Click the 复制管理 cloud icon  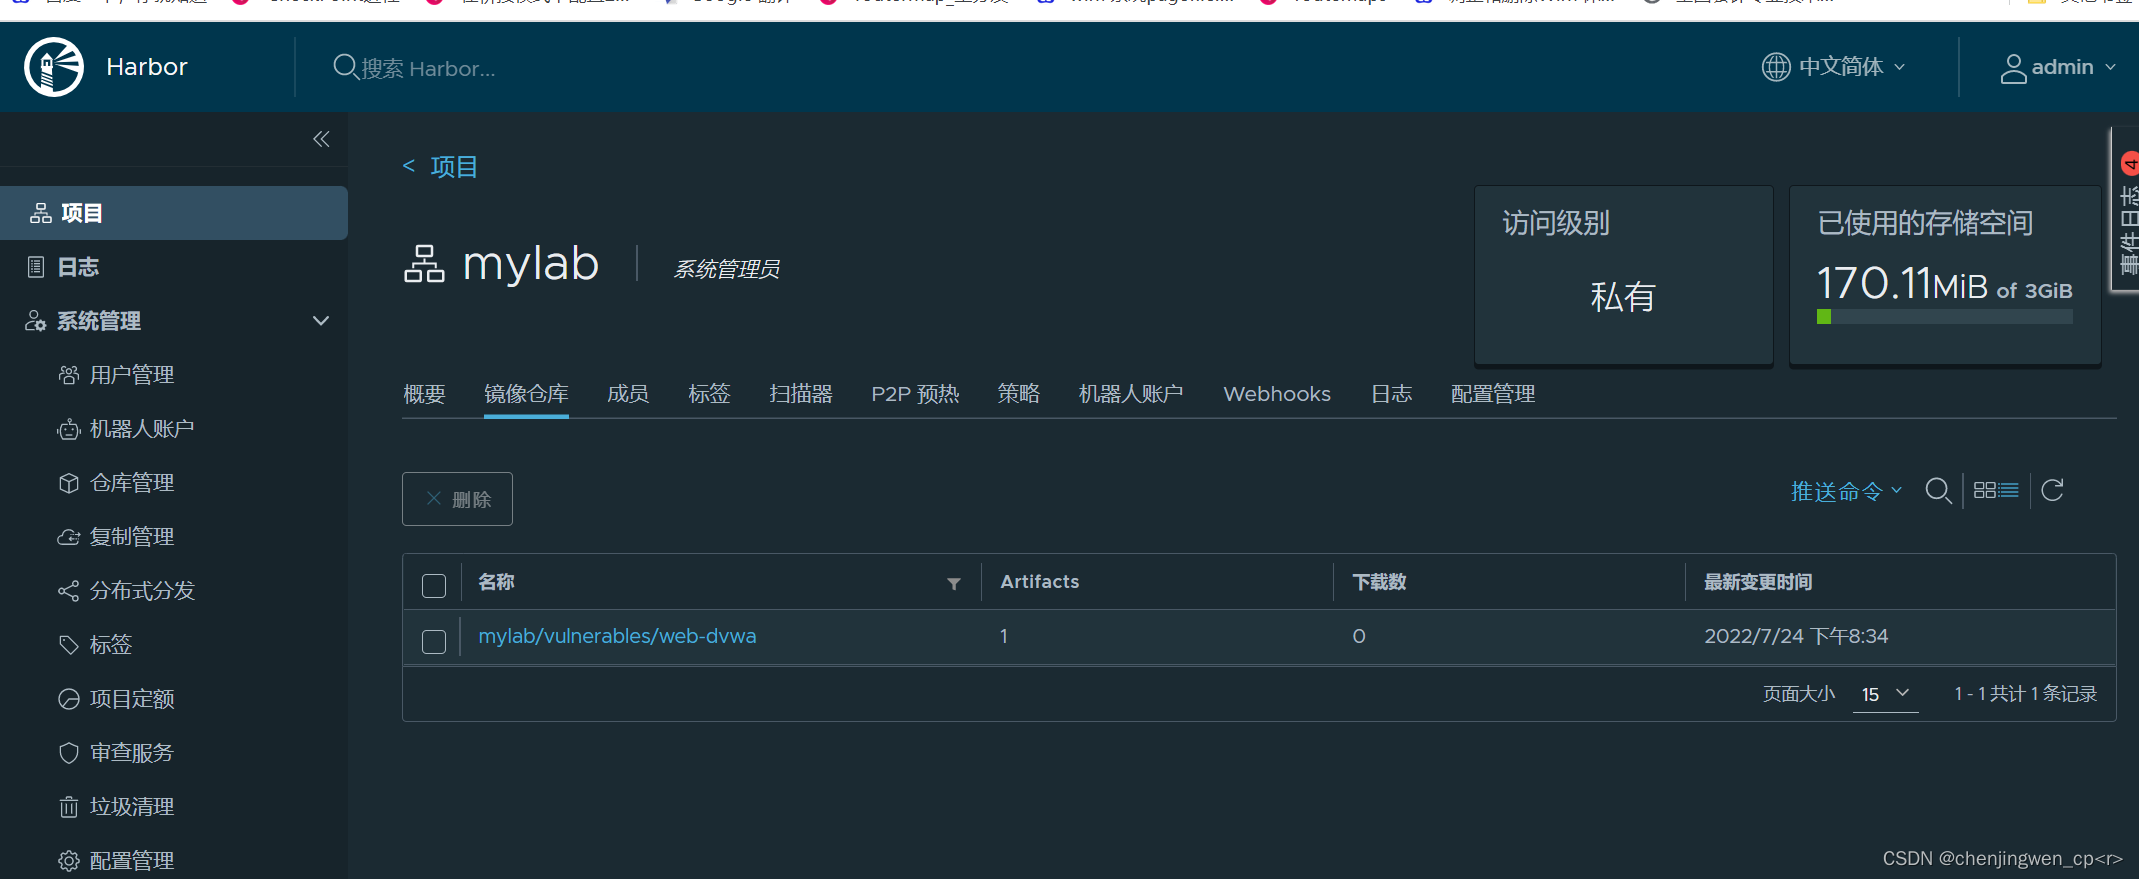[68, 537]
